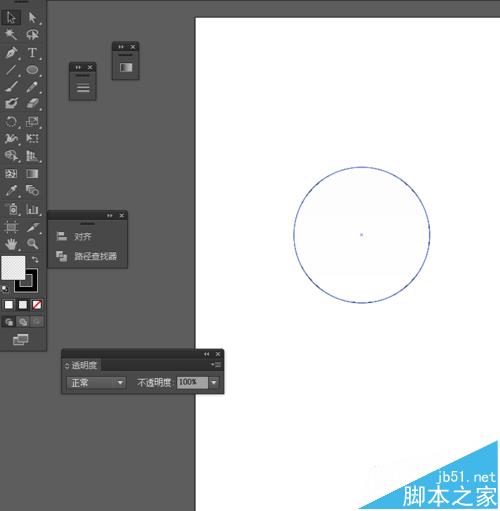Expand the Align/Pathfinder panel group arrows
Image resolution: width=500 pixels, height=511 pixels.
(110, 216)
